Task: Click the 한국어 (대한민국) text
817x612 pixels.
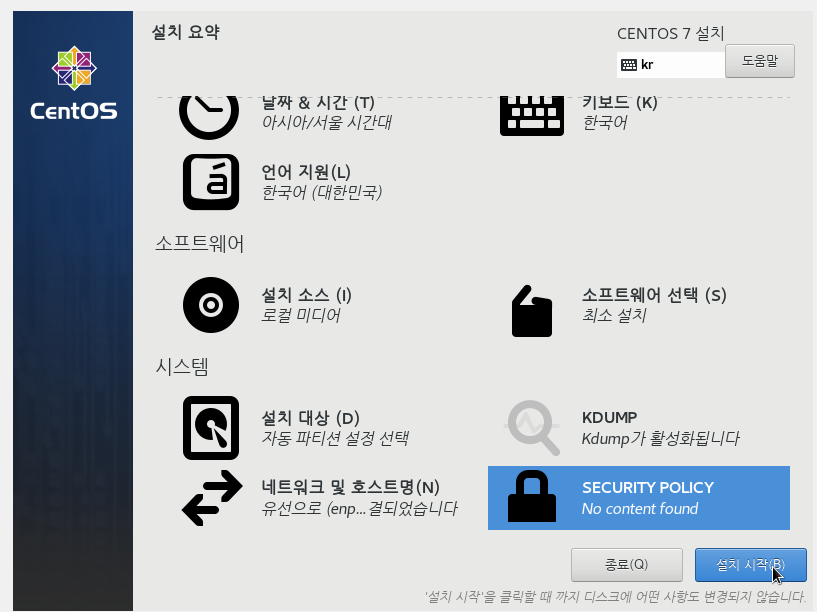Action: tap(321, 193)
